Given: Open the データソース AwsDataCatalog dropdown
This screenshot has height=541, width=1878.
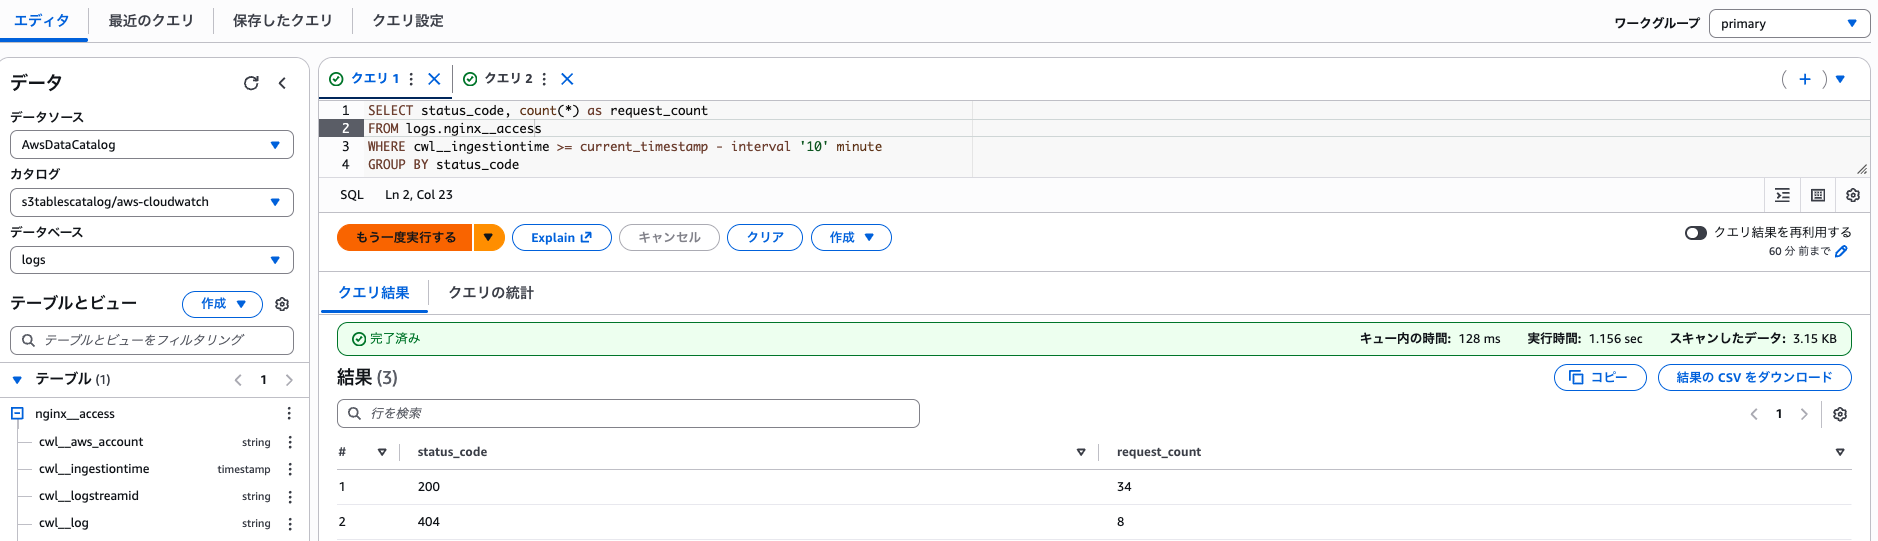Looking at the screenshot, I should pos(151,145).
